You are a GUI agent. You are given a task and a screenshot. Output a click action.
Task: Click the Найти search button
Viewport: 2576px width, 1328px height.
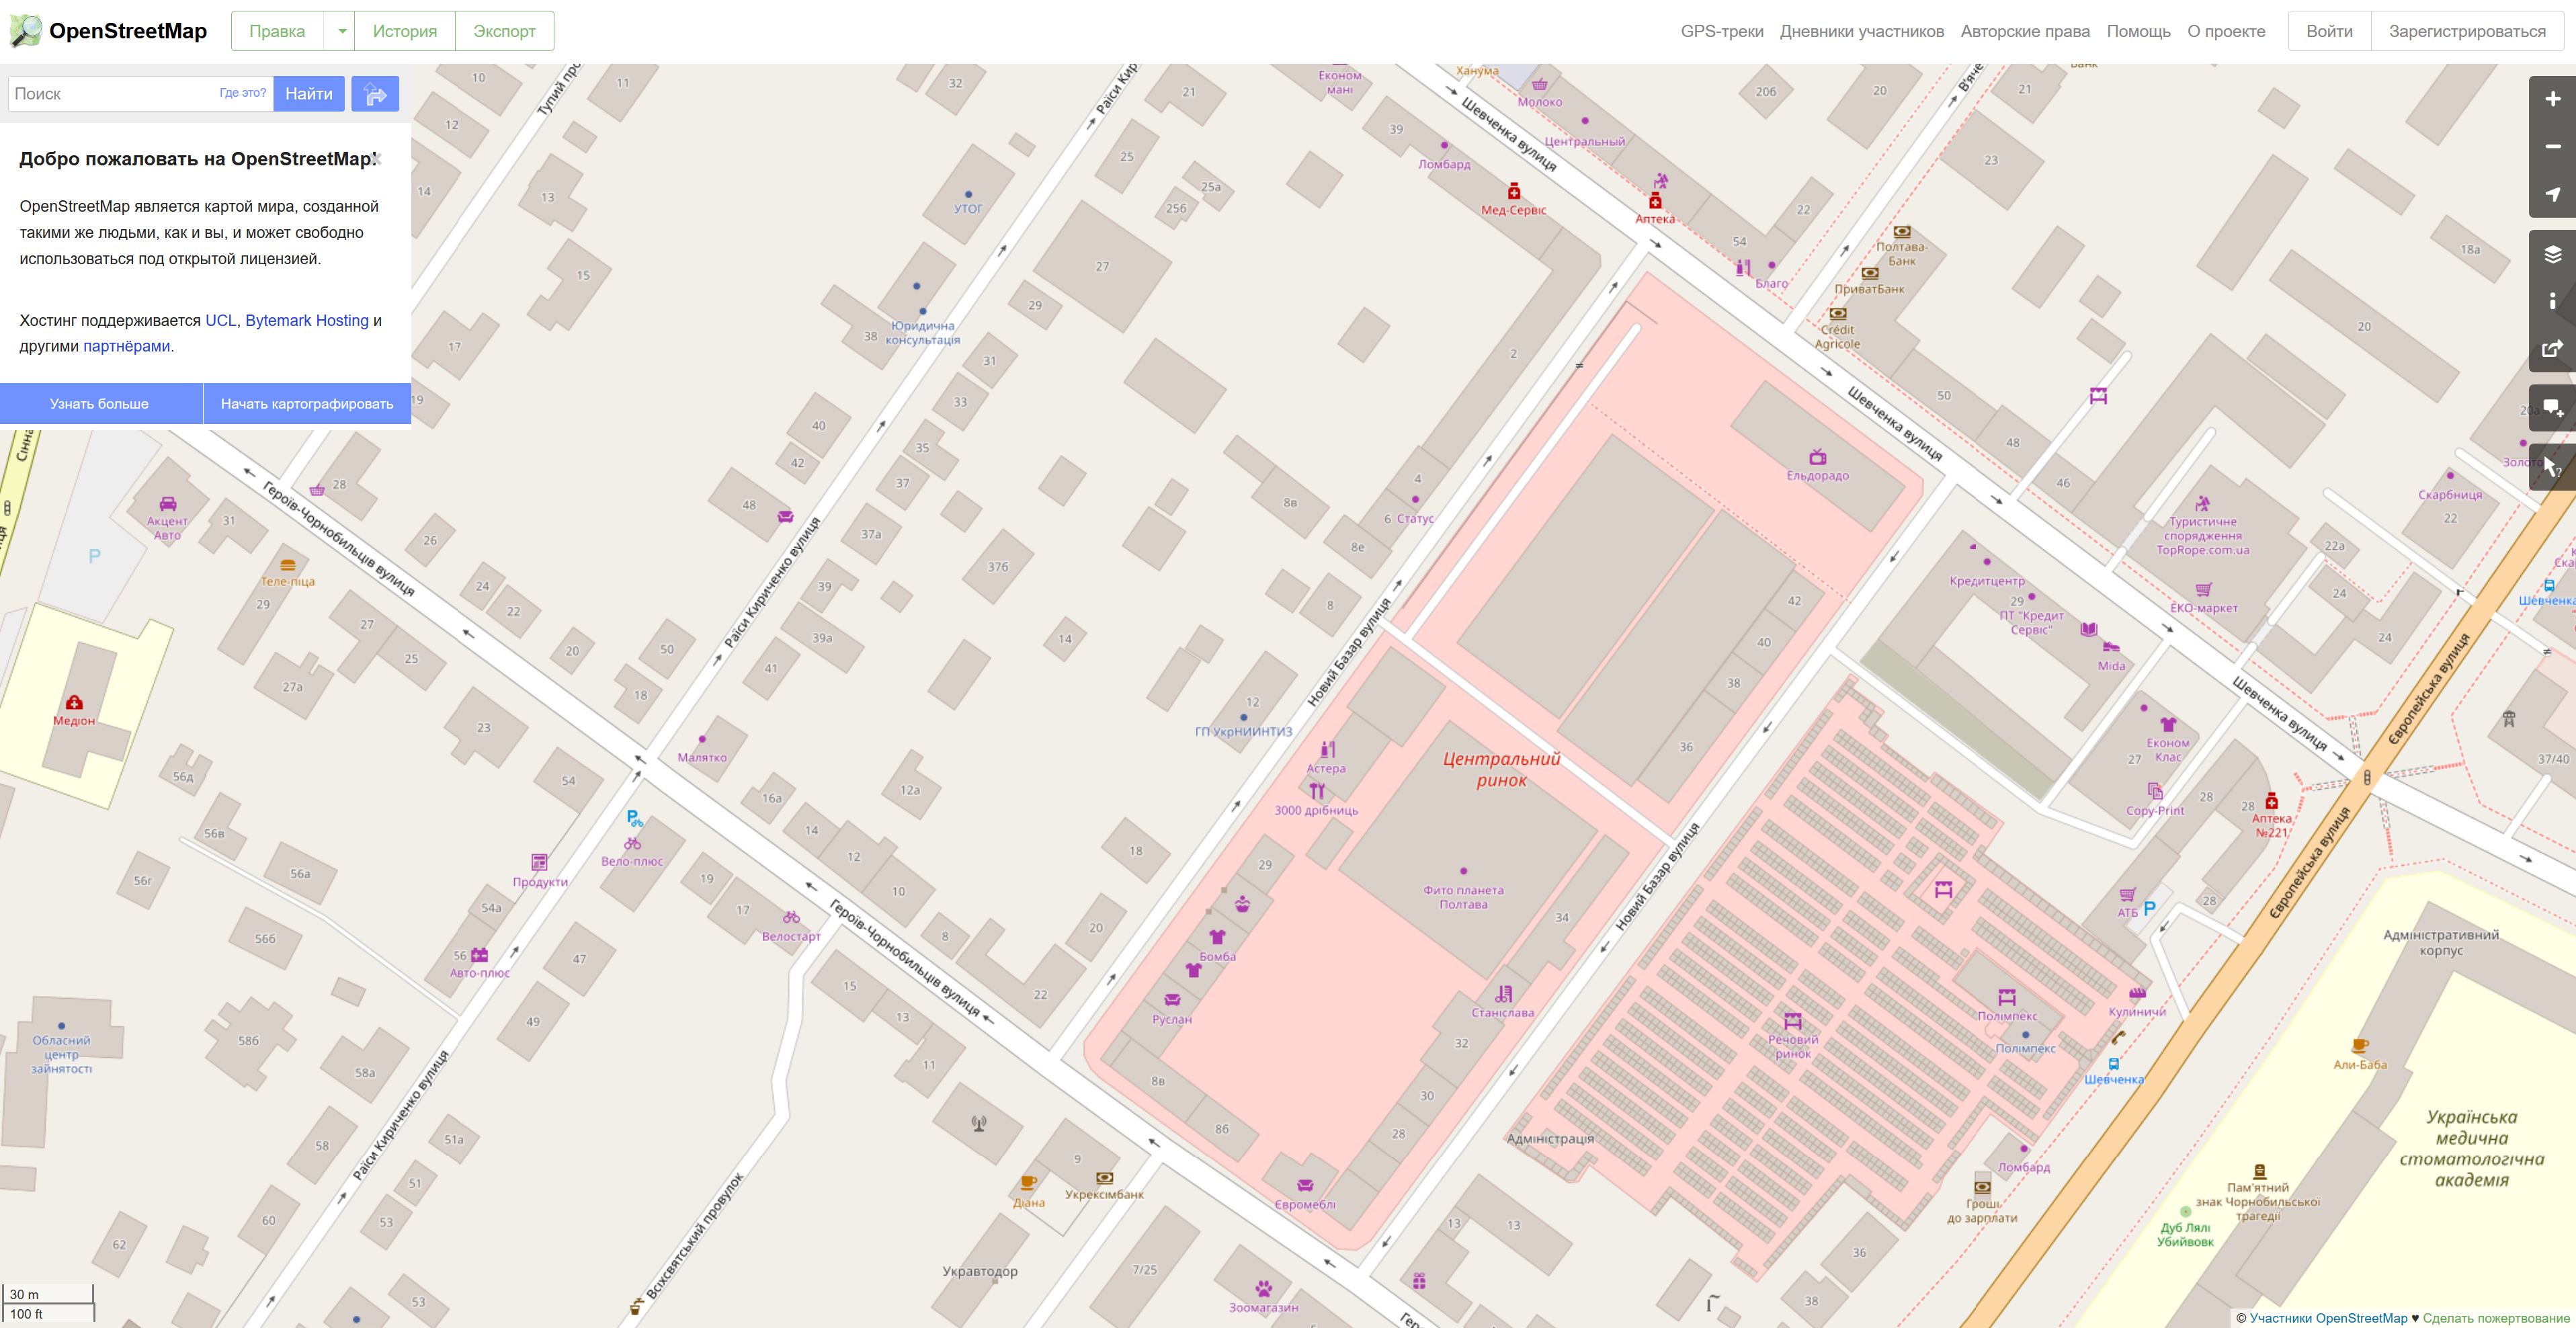pyautogui.click(x=308, y=94)
